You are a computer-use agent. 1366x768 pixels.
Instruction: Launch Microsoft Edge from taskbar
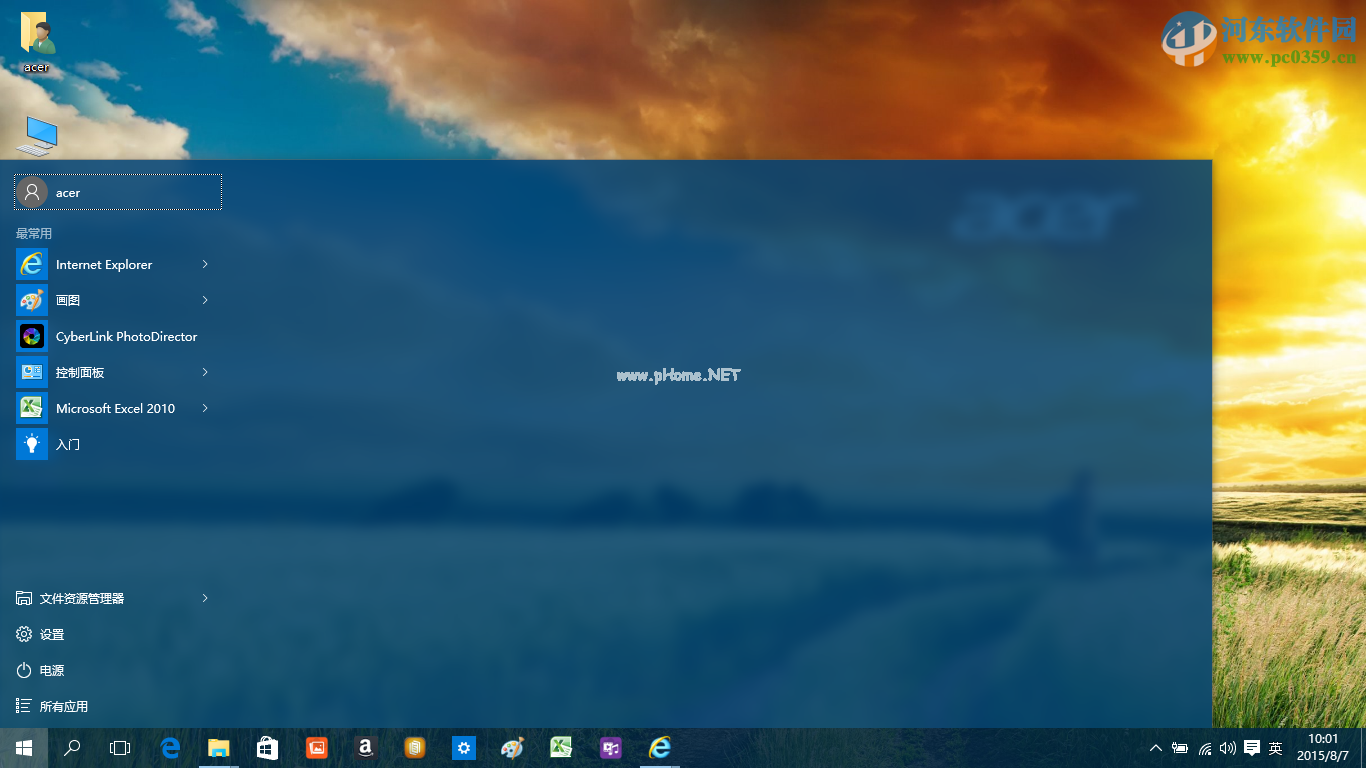[170, 748]
